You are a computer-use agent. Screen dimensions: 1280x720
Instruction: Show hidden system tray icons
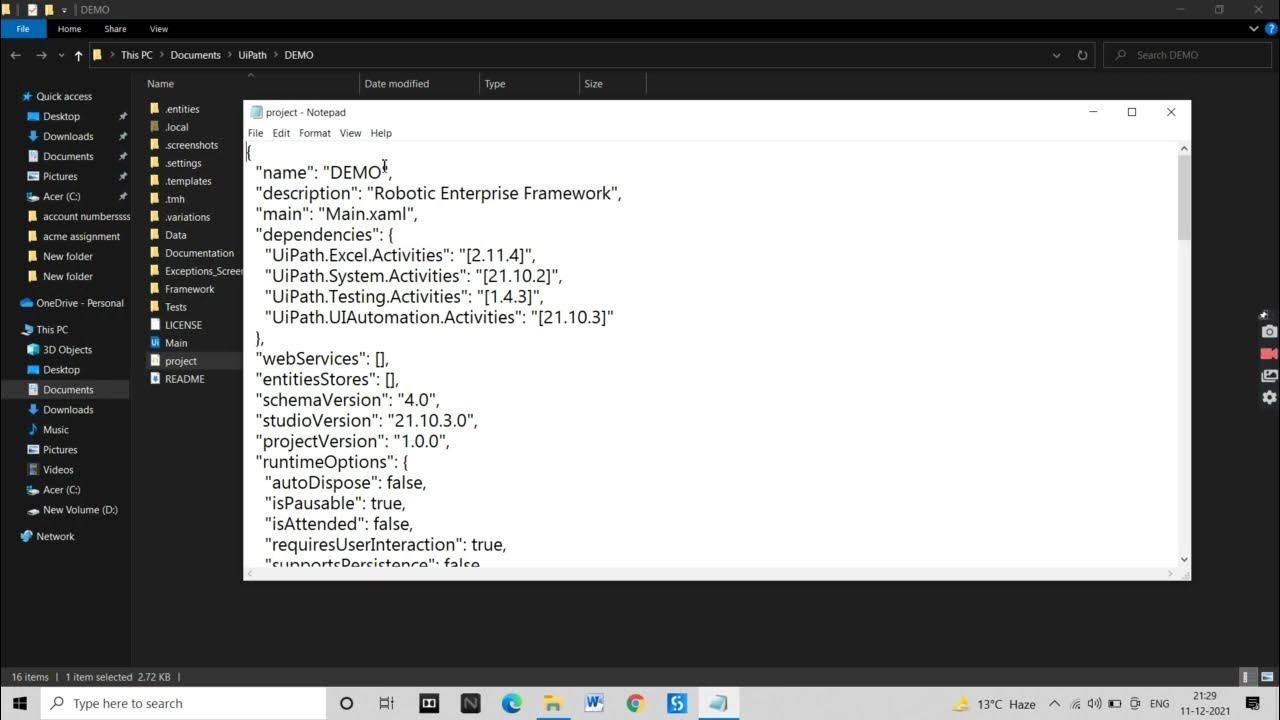pyautogui.click(x=1055, y=704)
